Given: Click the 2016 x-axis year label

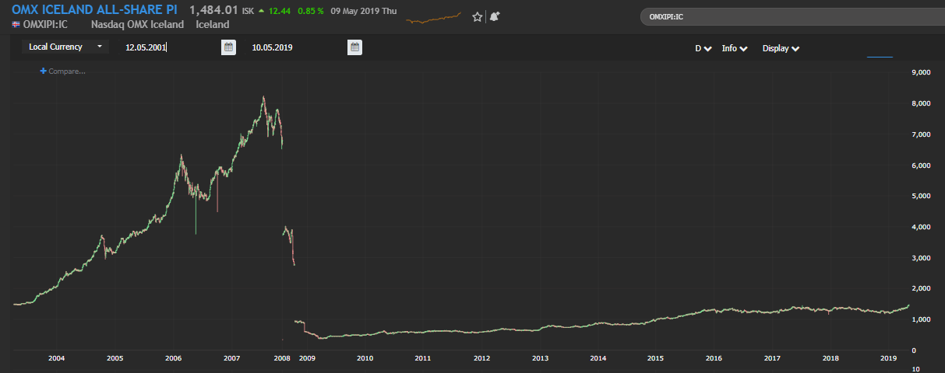Looking at the screenshot, I should pos(714,359).
